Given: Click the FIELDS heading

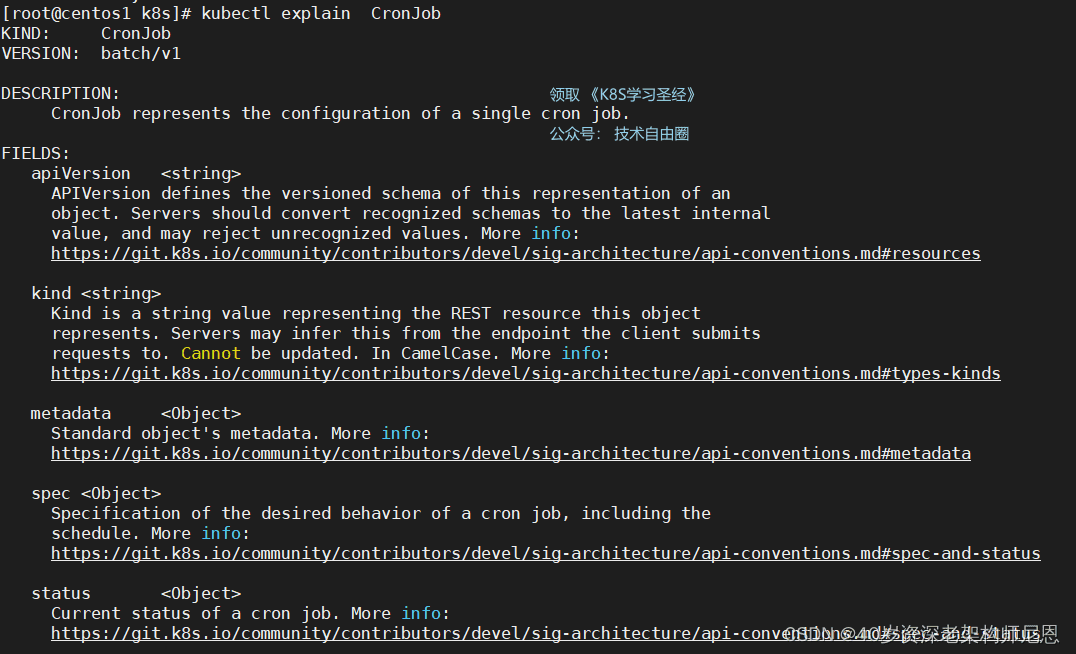Looking at the screenshot, I should tap(36, 153).
